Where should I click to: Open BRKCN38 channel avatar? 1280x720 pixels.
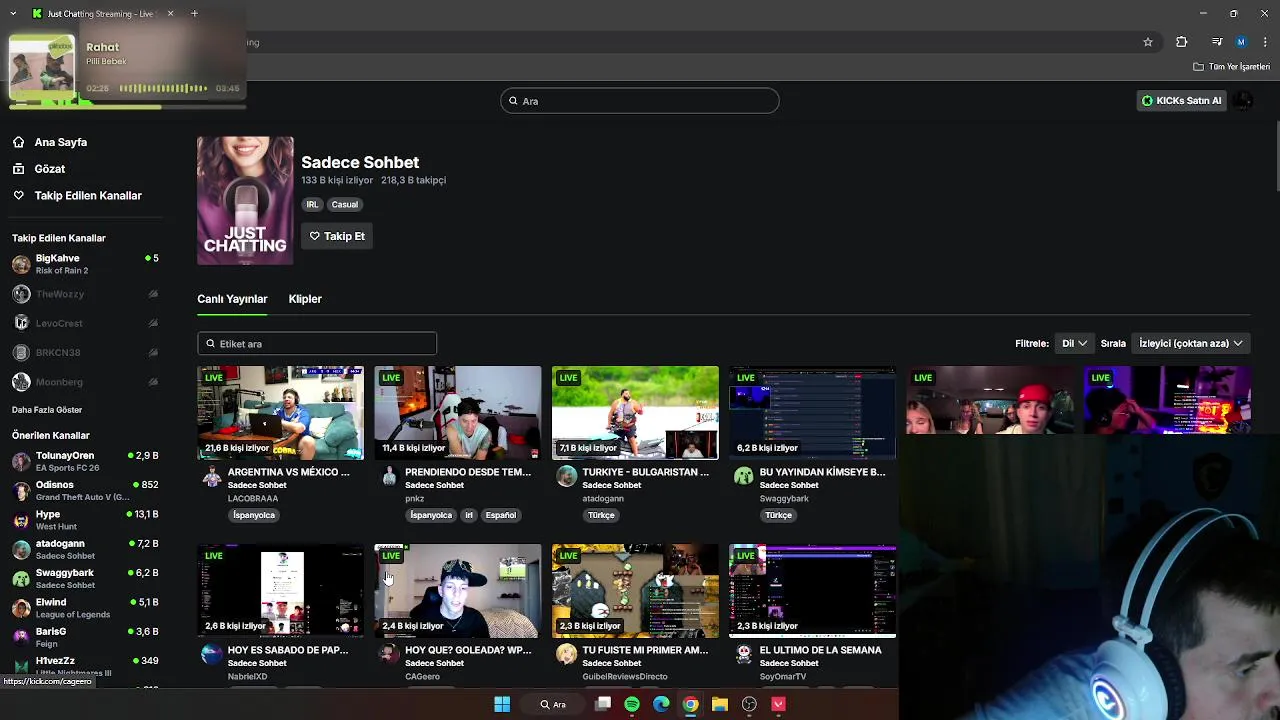coord(21,353)
